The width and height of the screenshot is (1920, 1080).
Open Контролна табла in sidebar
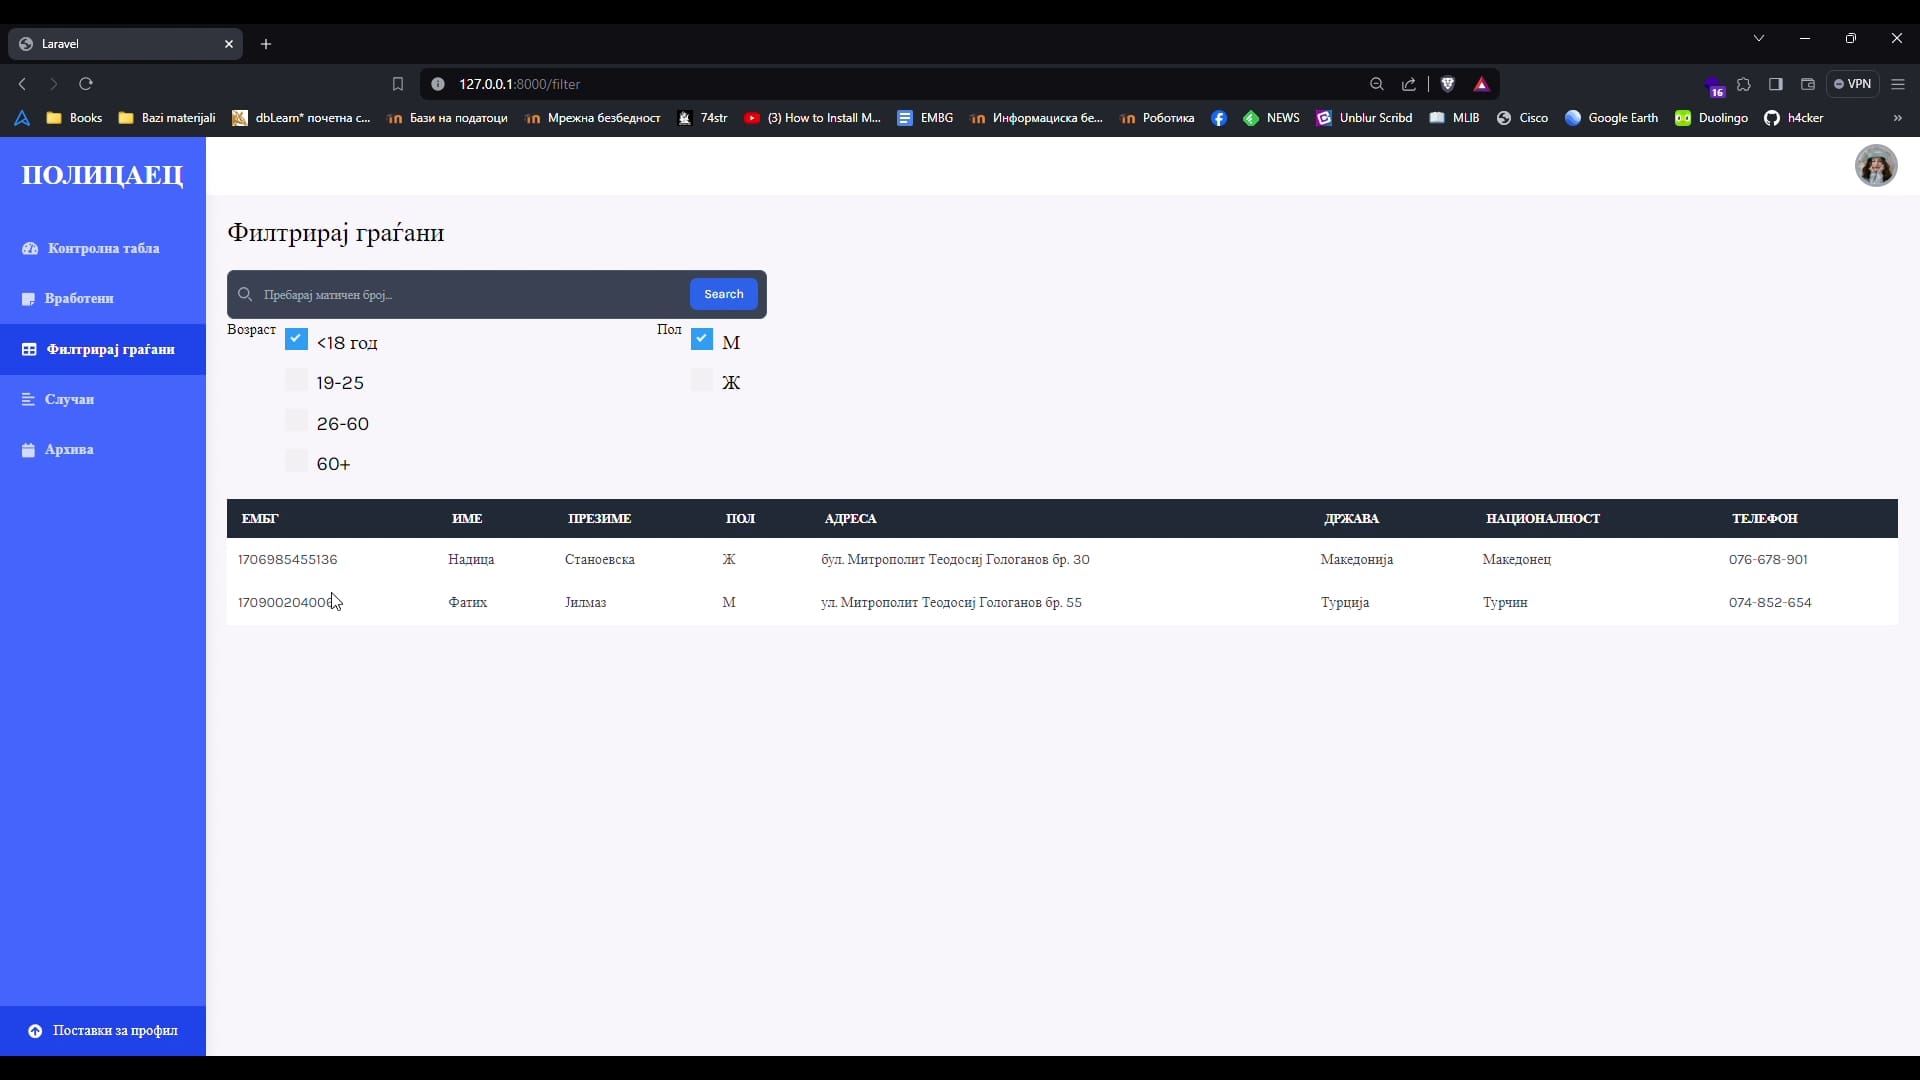pyautogui.click(x=102, y=248)
